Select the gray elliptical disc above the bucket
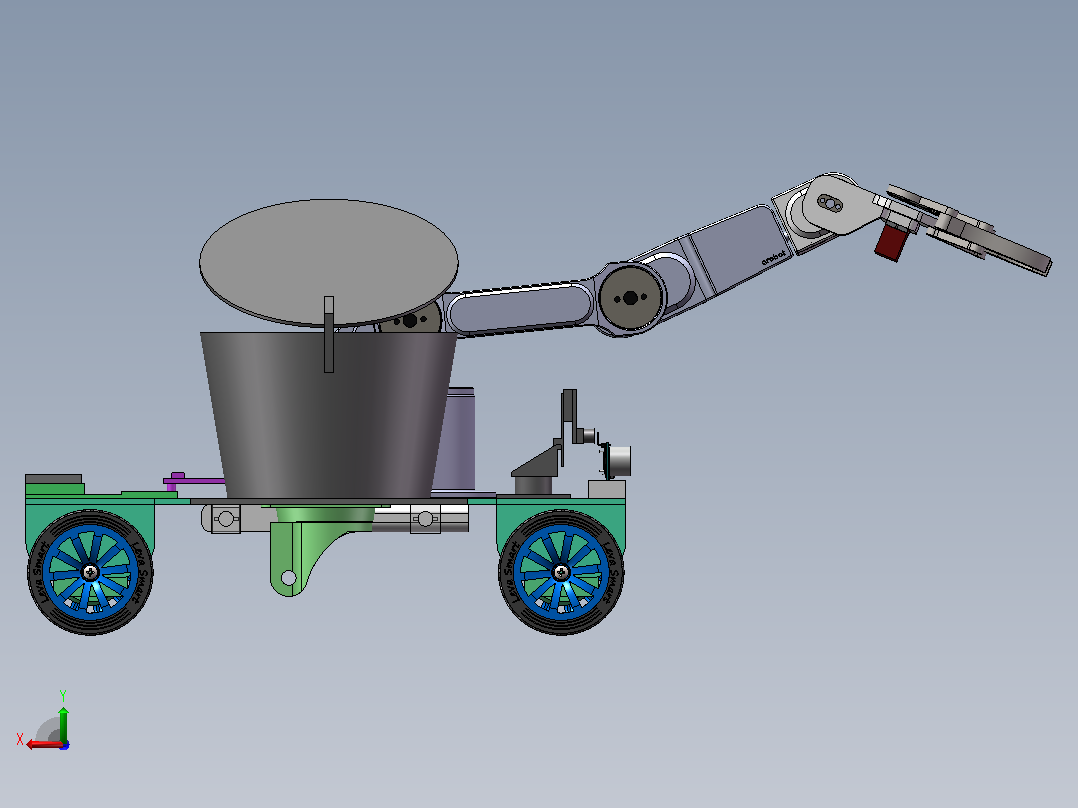The image size is (1078, 808). (x=329, y=263)
